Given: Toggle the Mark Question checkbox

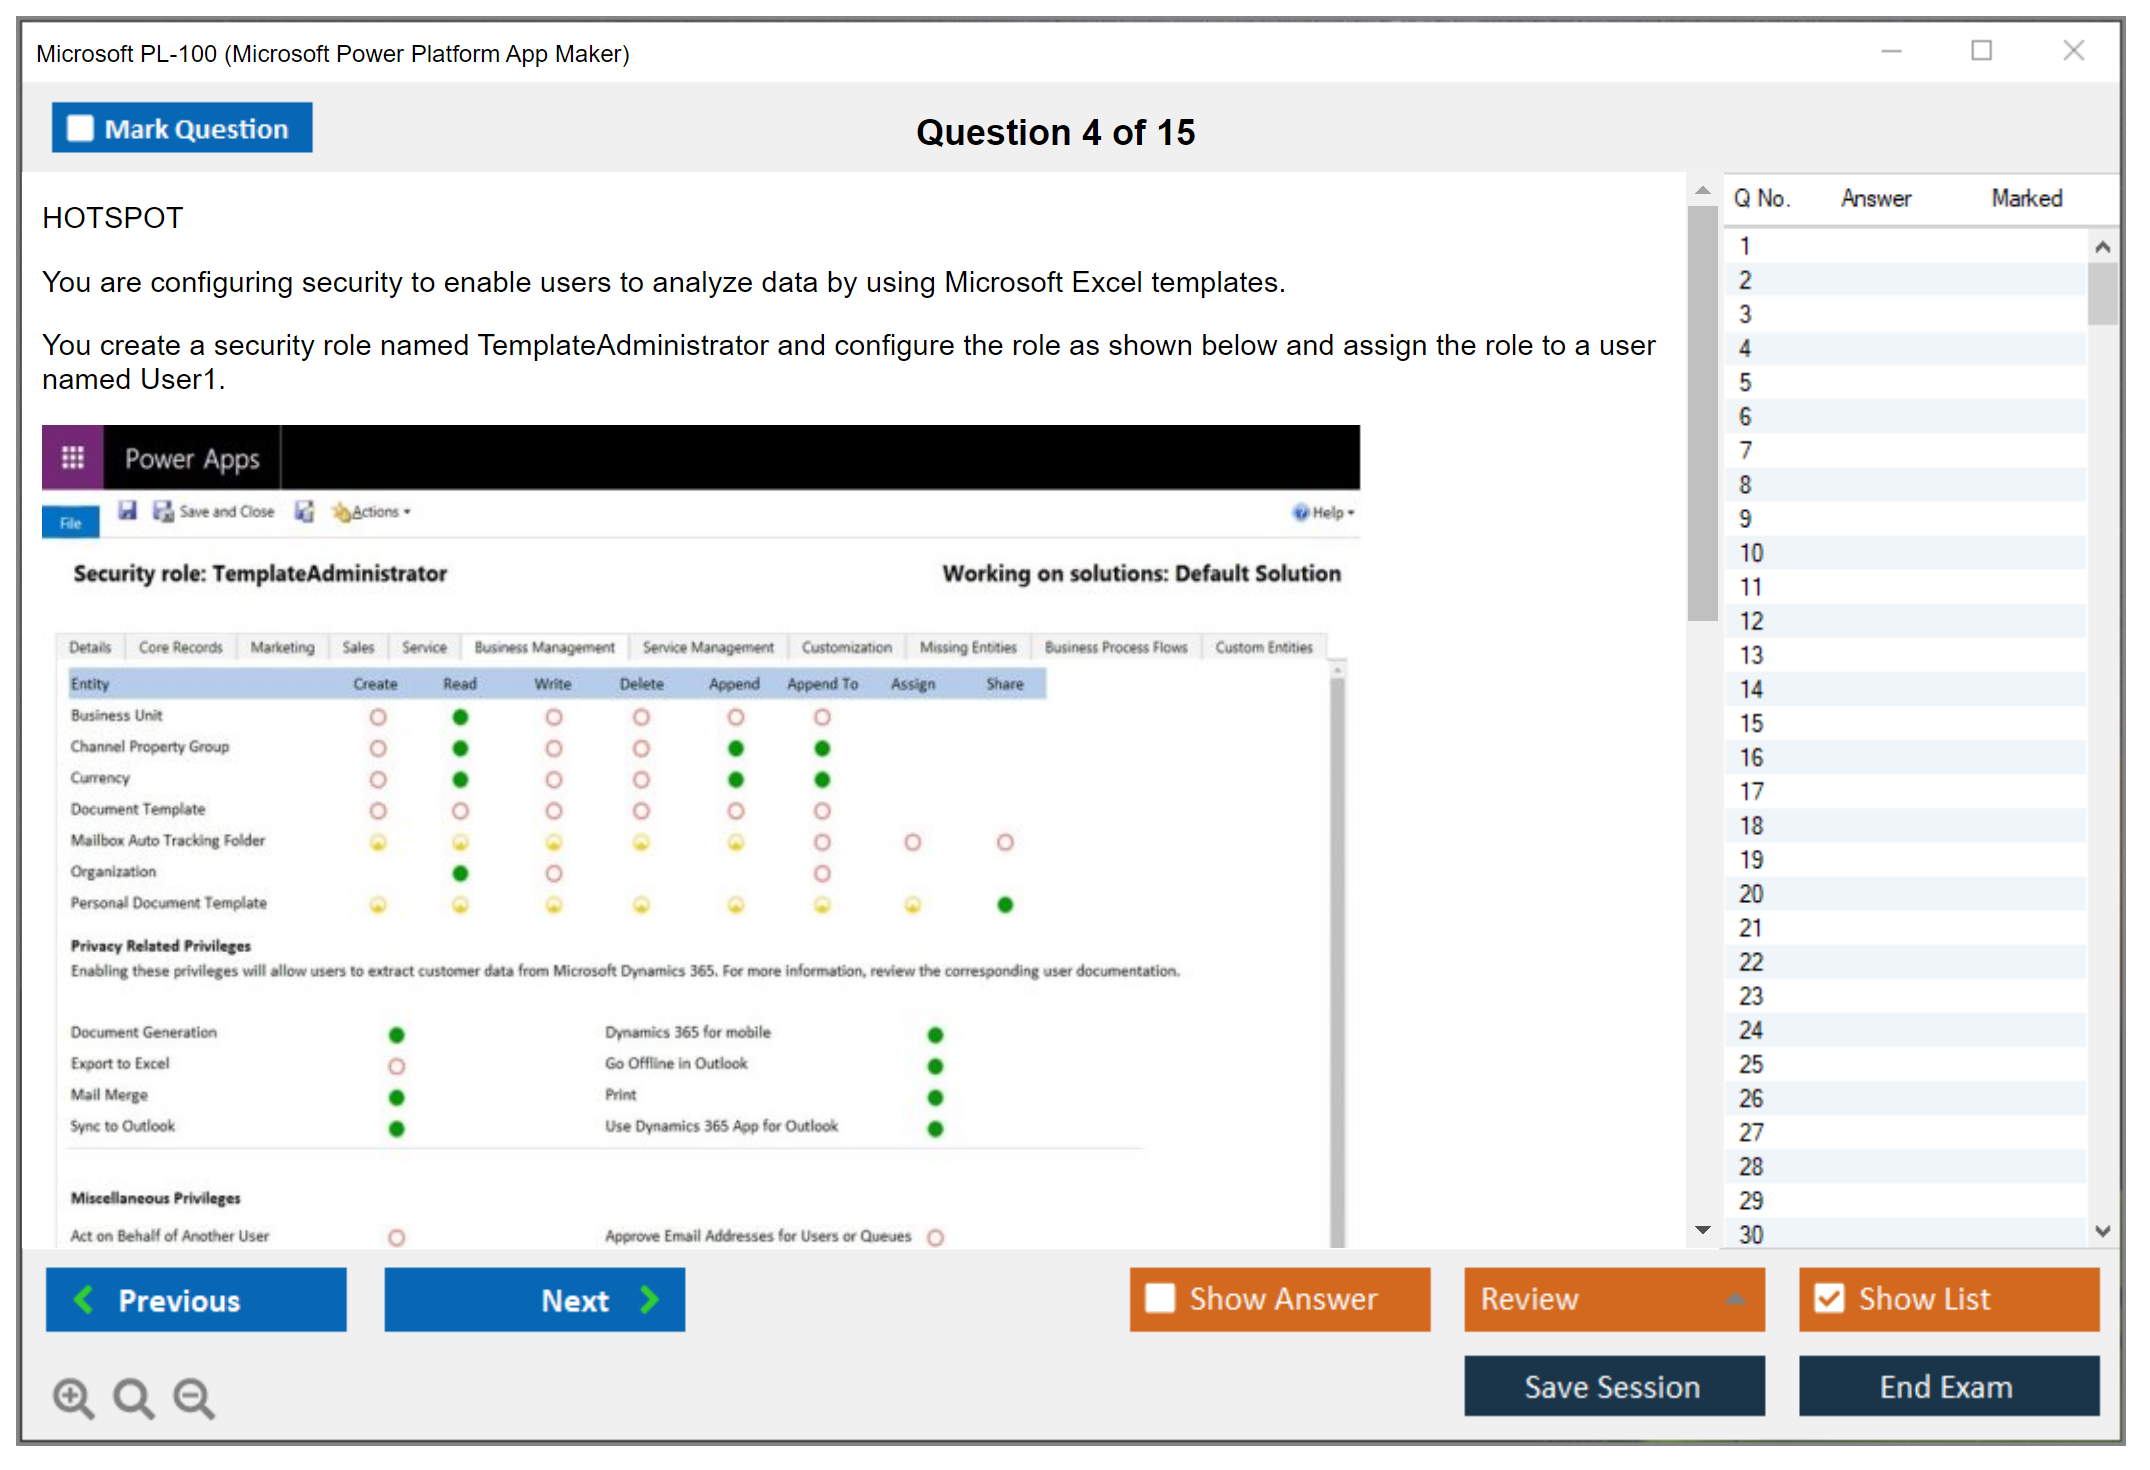Looking at the screenshot, I should coord(80,129).
